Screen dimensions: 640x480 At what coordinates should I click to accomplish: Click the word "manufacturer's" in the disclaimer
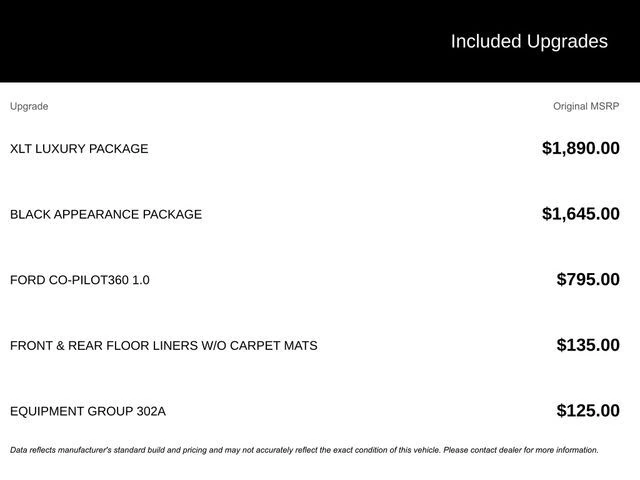point(86,450)
